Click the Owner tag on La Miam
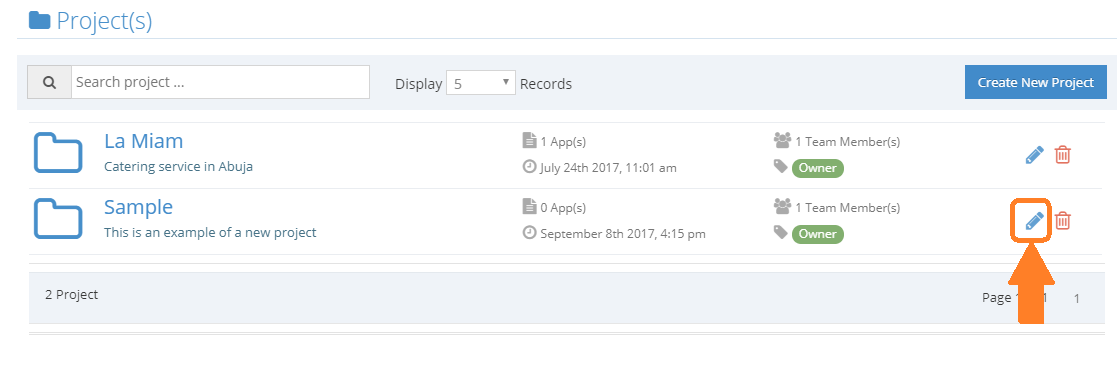 click(x=818, y=168)
